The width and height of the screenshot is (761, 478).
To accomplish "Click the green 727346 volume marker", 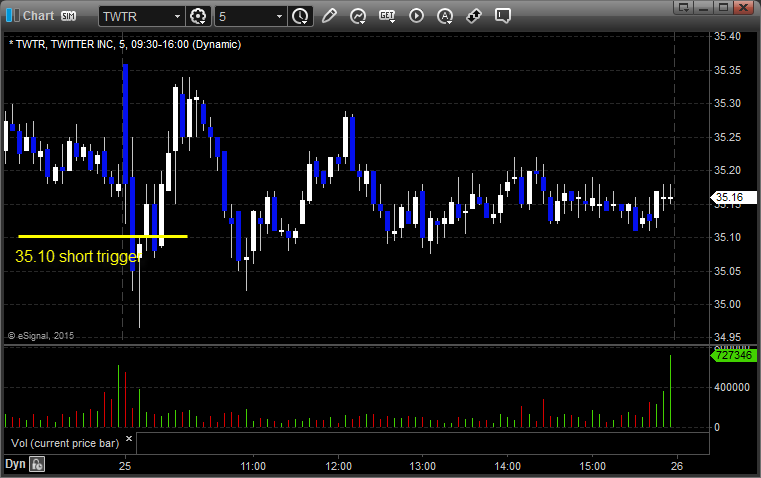I will coord(733,355).
